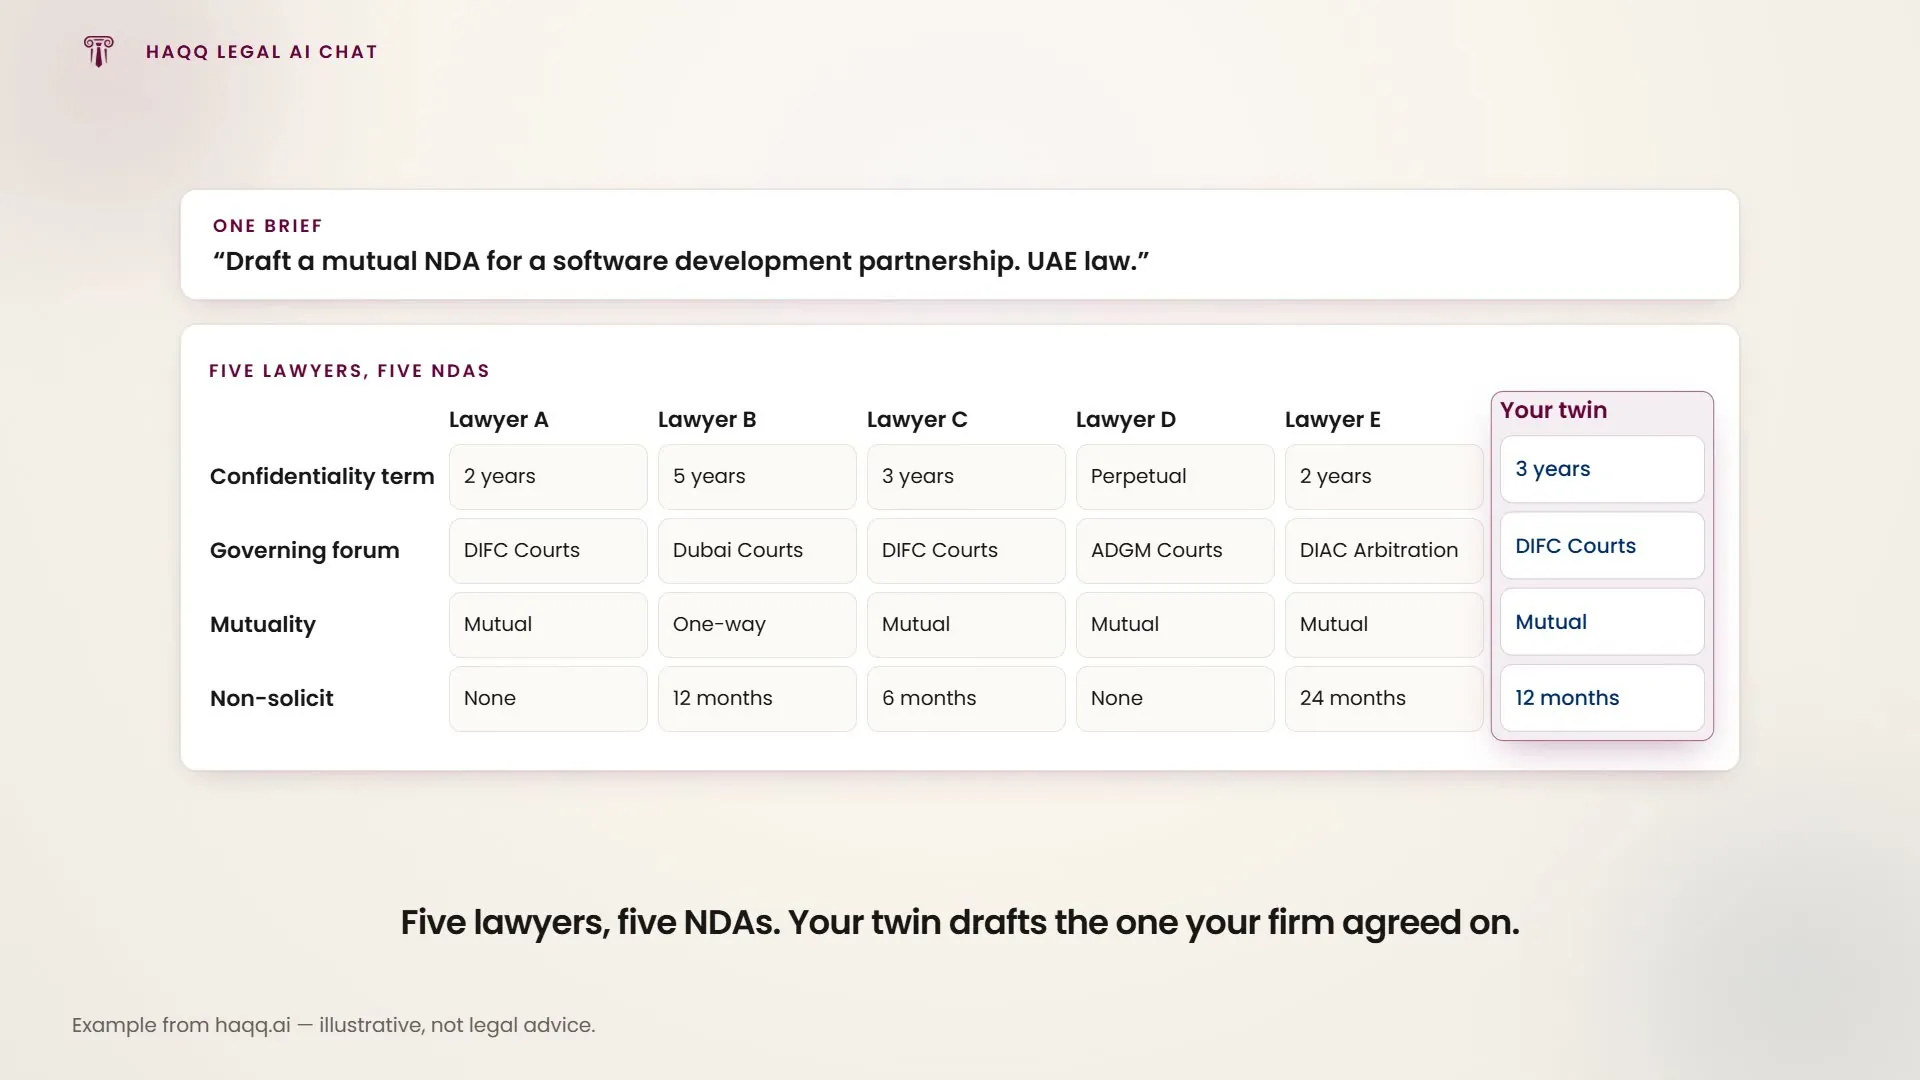
Task: Select the Non-solicit row label
Action: pyautogui.click(x=271, y=699)
